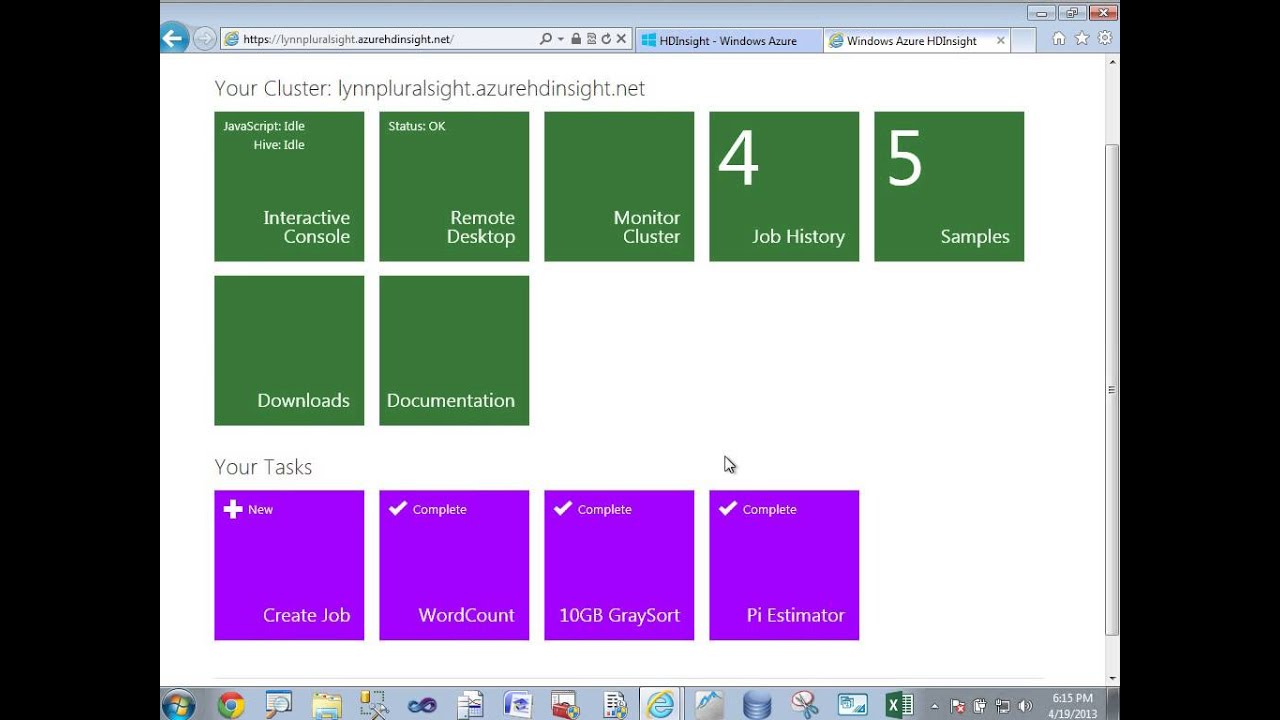Start a new job with Create Job tile
1280x720 pixels.
point(289,565)
